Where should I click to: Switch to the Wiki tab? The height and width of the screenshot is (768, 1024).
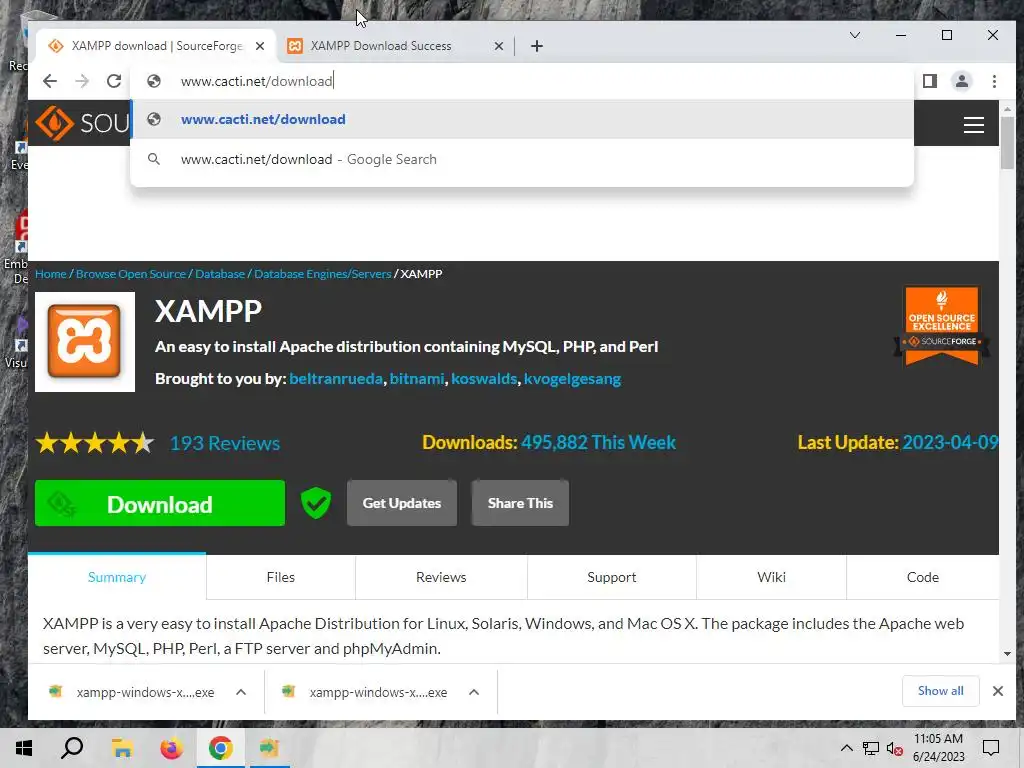771,577
